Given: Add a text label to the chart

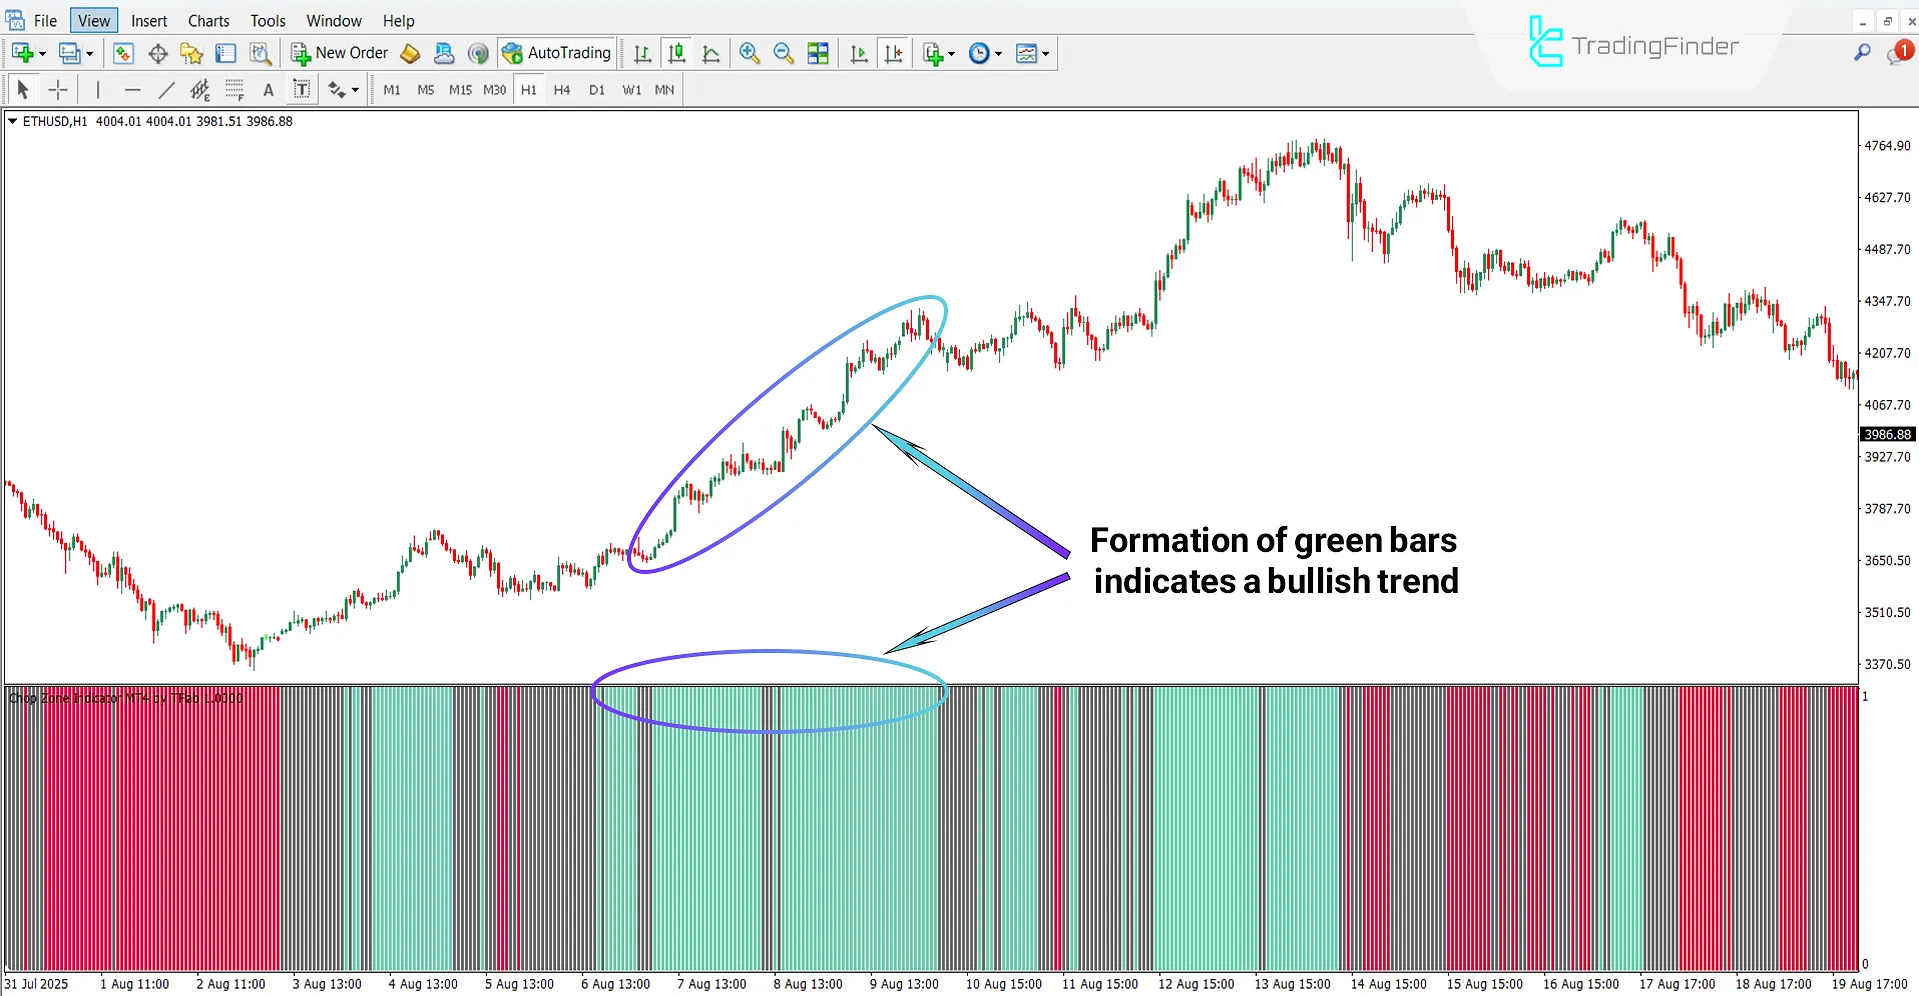Looking at the screenshot, I should click(x=301, y=89).
